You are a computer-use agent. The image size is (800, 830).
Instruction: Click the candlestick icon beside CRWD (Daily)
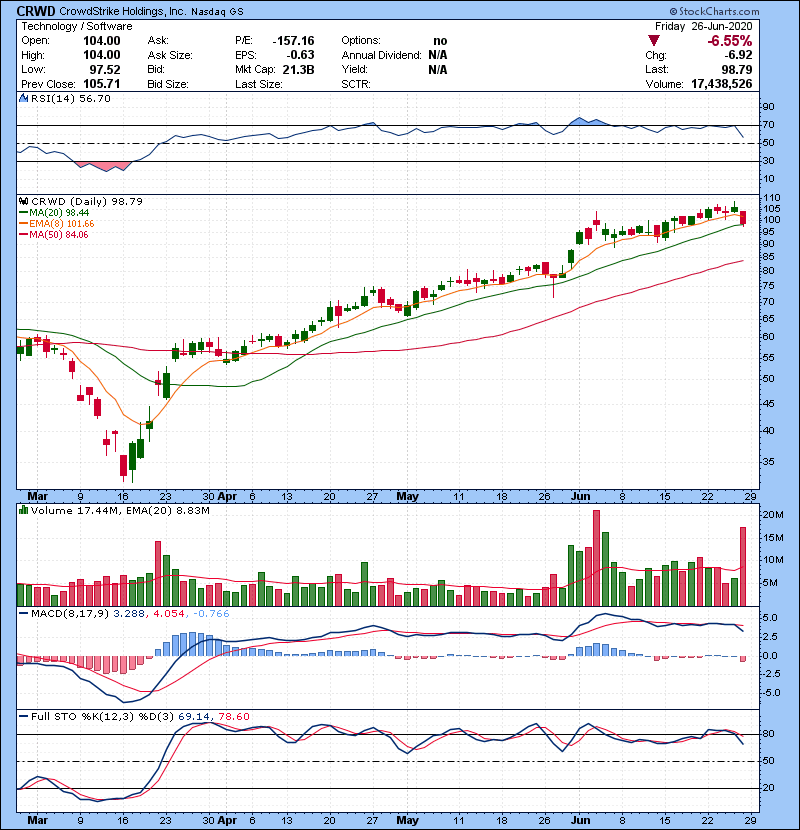(23, 201)
